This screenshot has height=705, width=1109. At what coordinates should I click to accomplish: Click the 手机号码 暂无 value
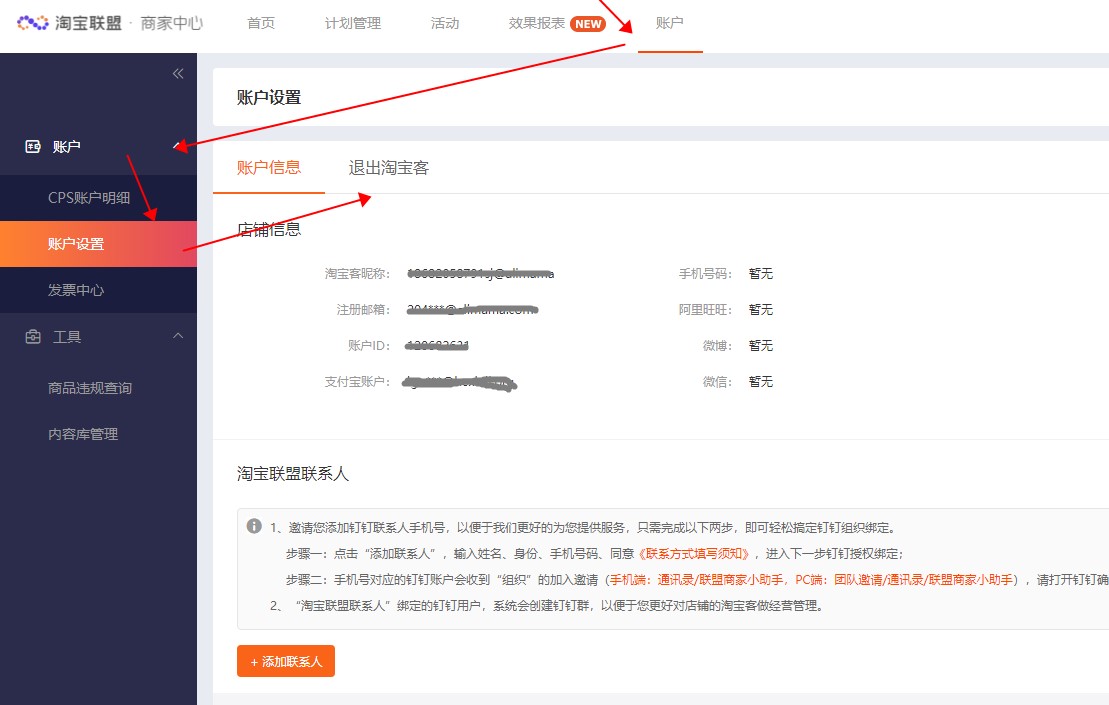761,274
